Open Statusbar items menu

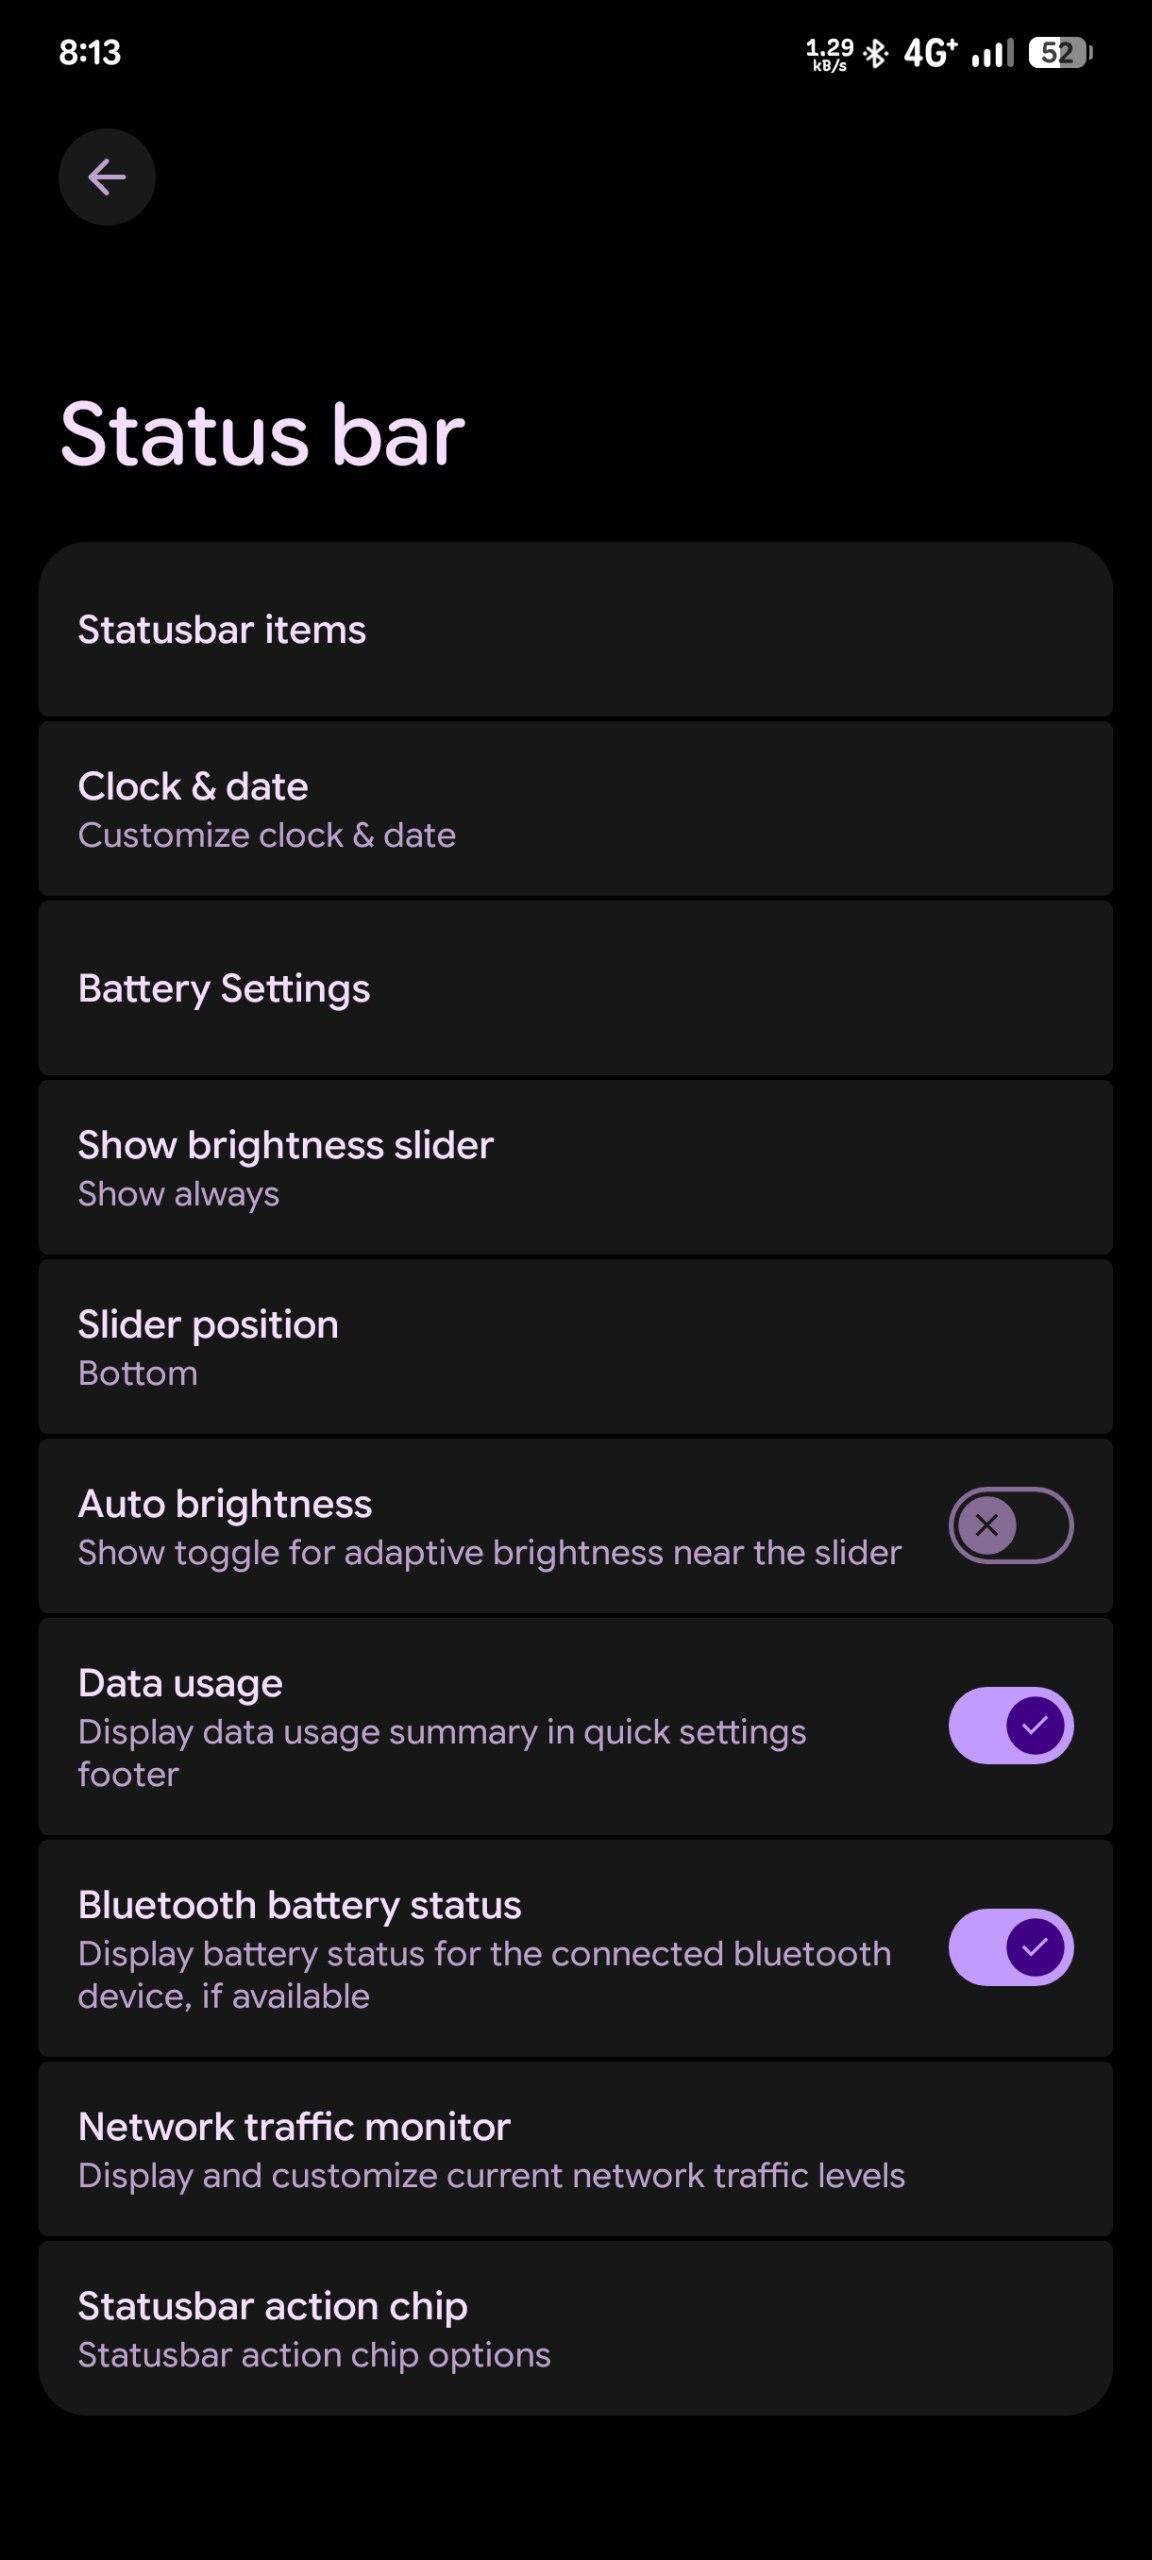(x=575, y=630)
